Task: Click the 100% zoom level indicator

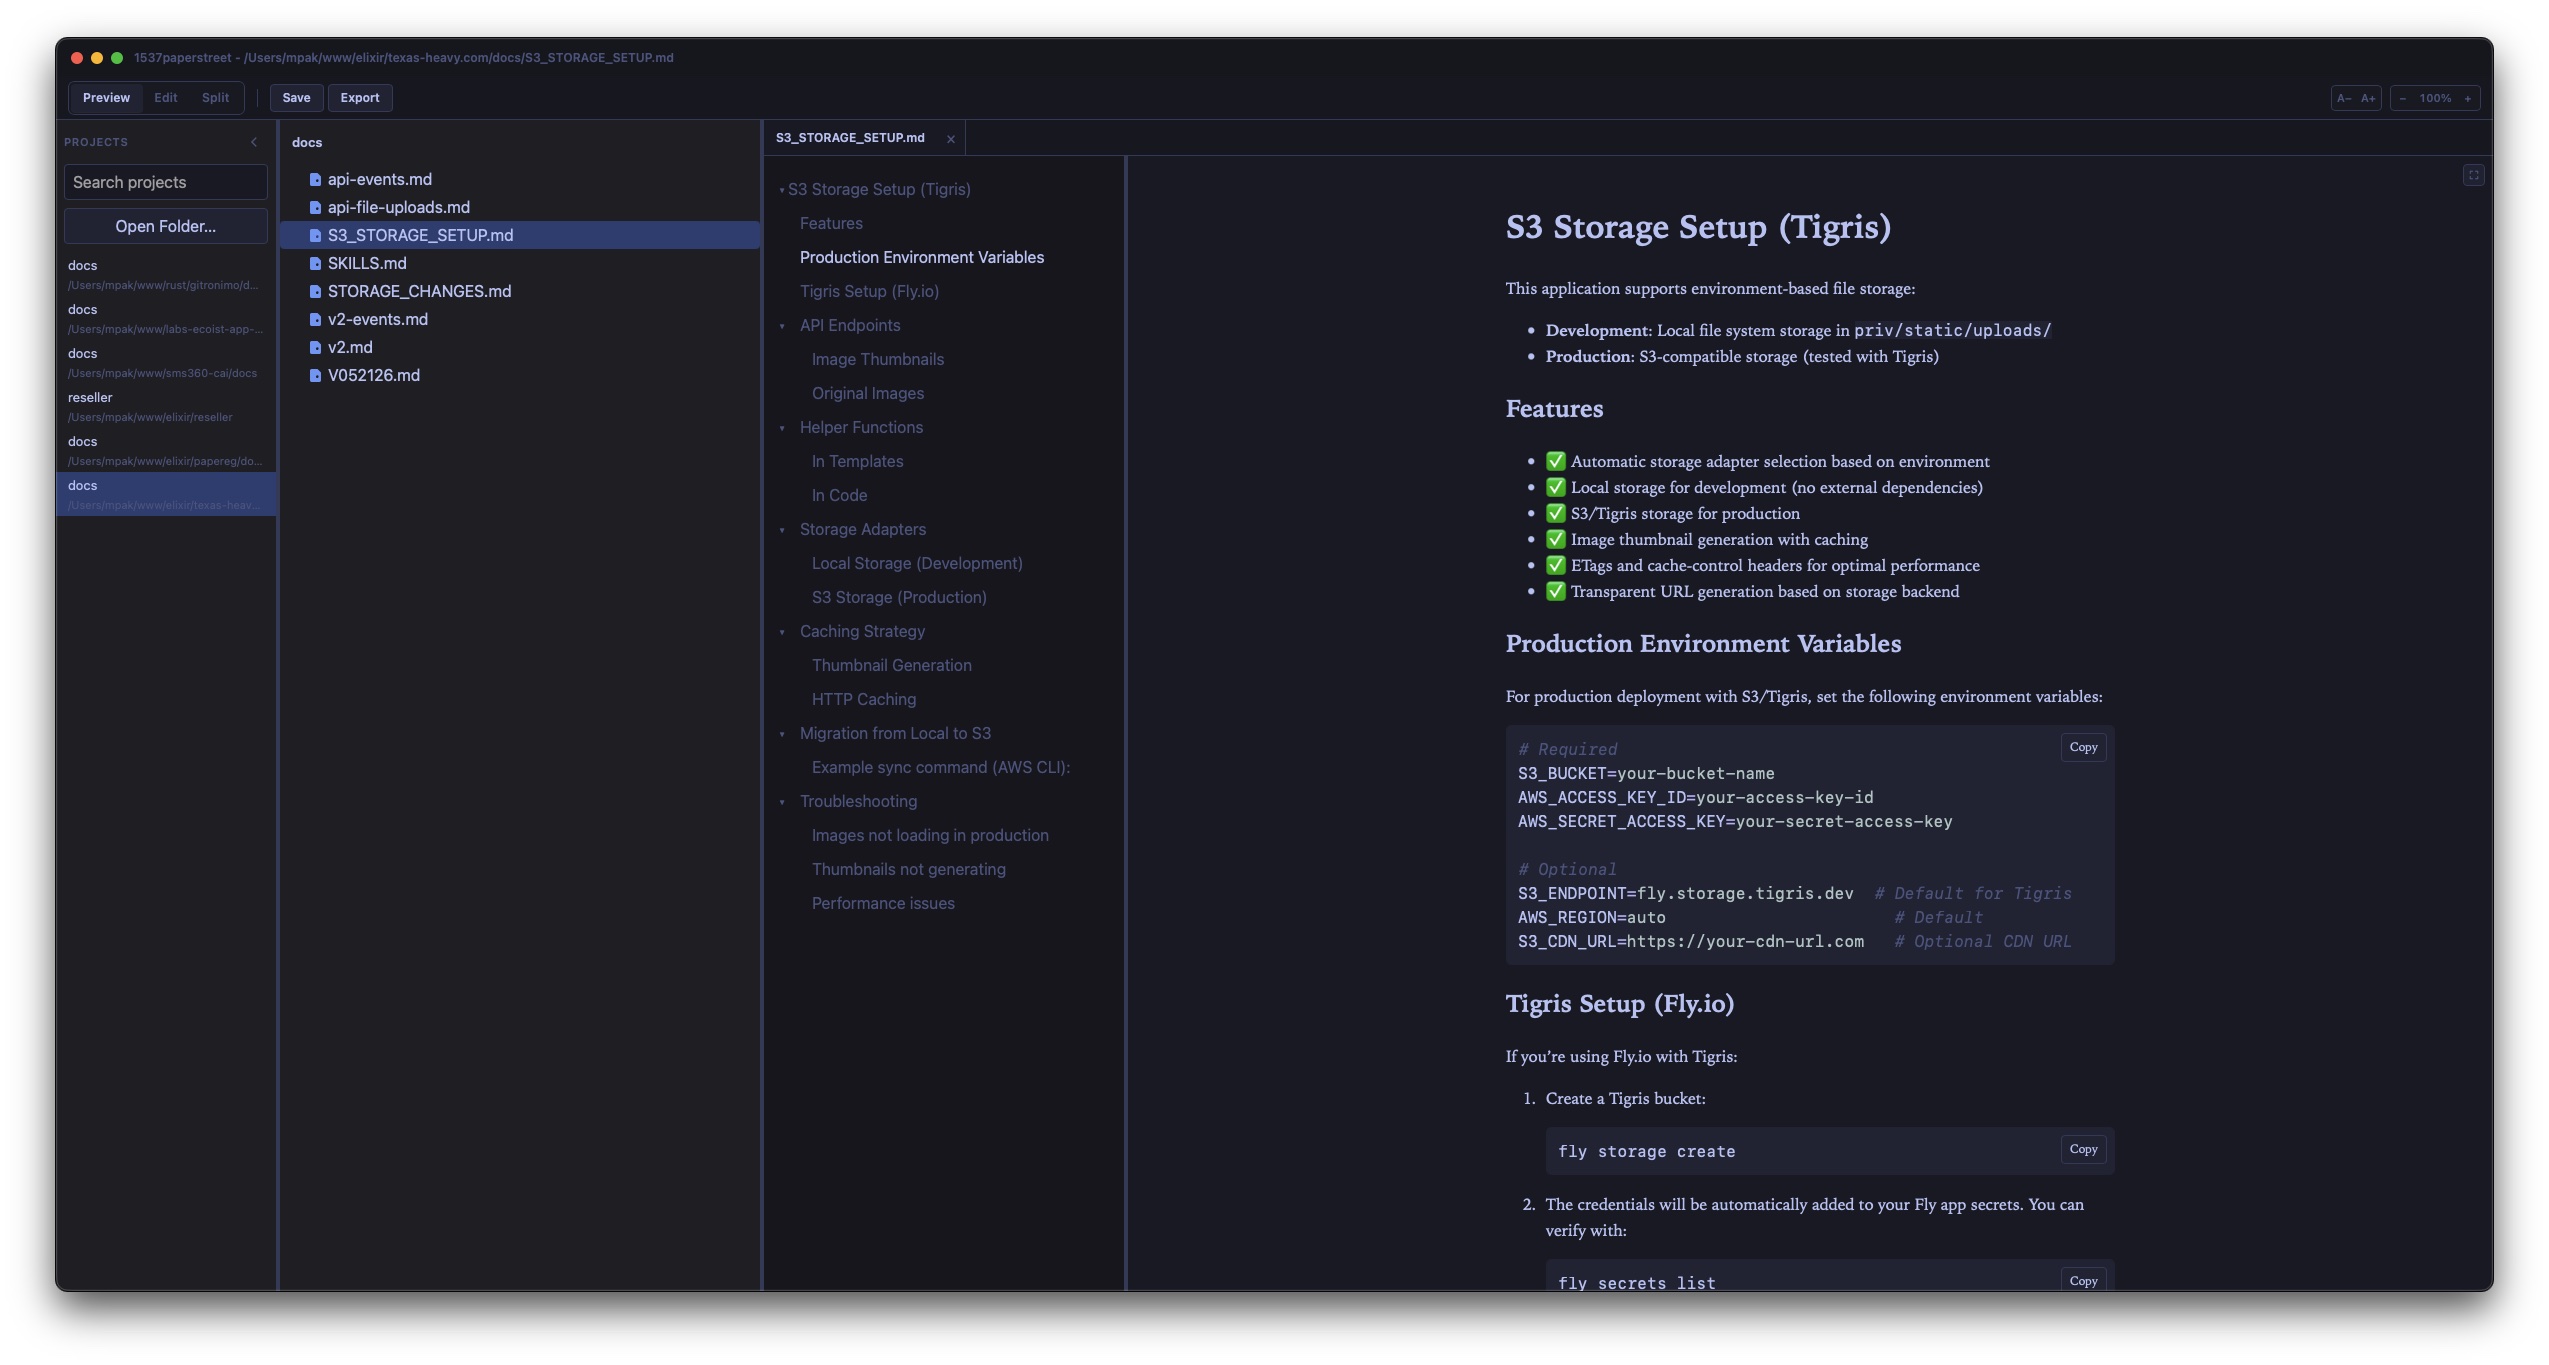Action: click(2435, 98)
